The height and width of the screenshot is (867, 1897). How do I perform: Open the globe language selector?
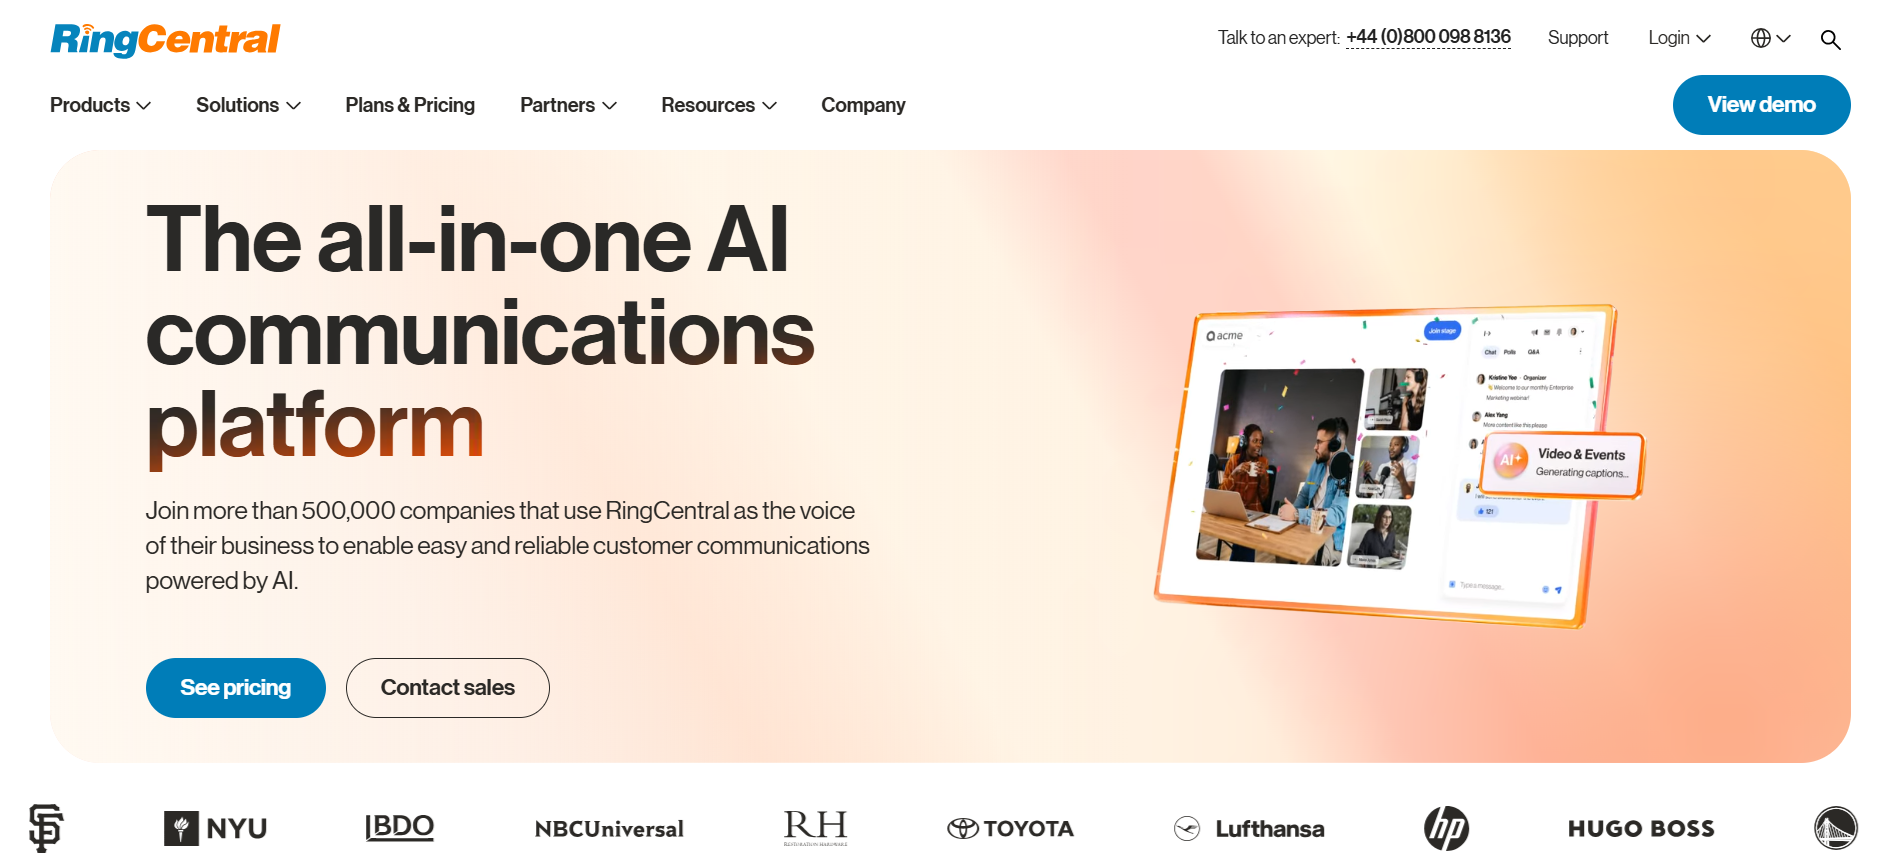(x=1770, y=38)
